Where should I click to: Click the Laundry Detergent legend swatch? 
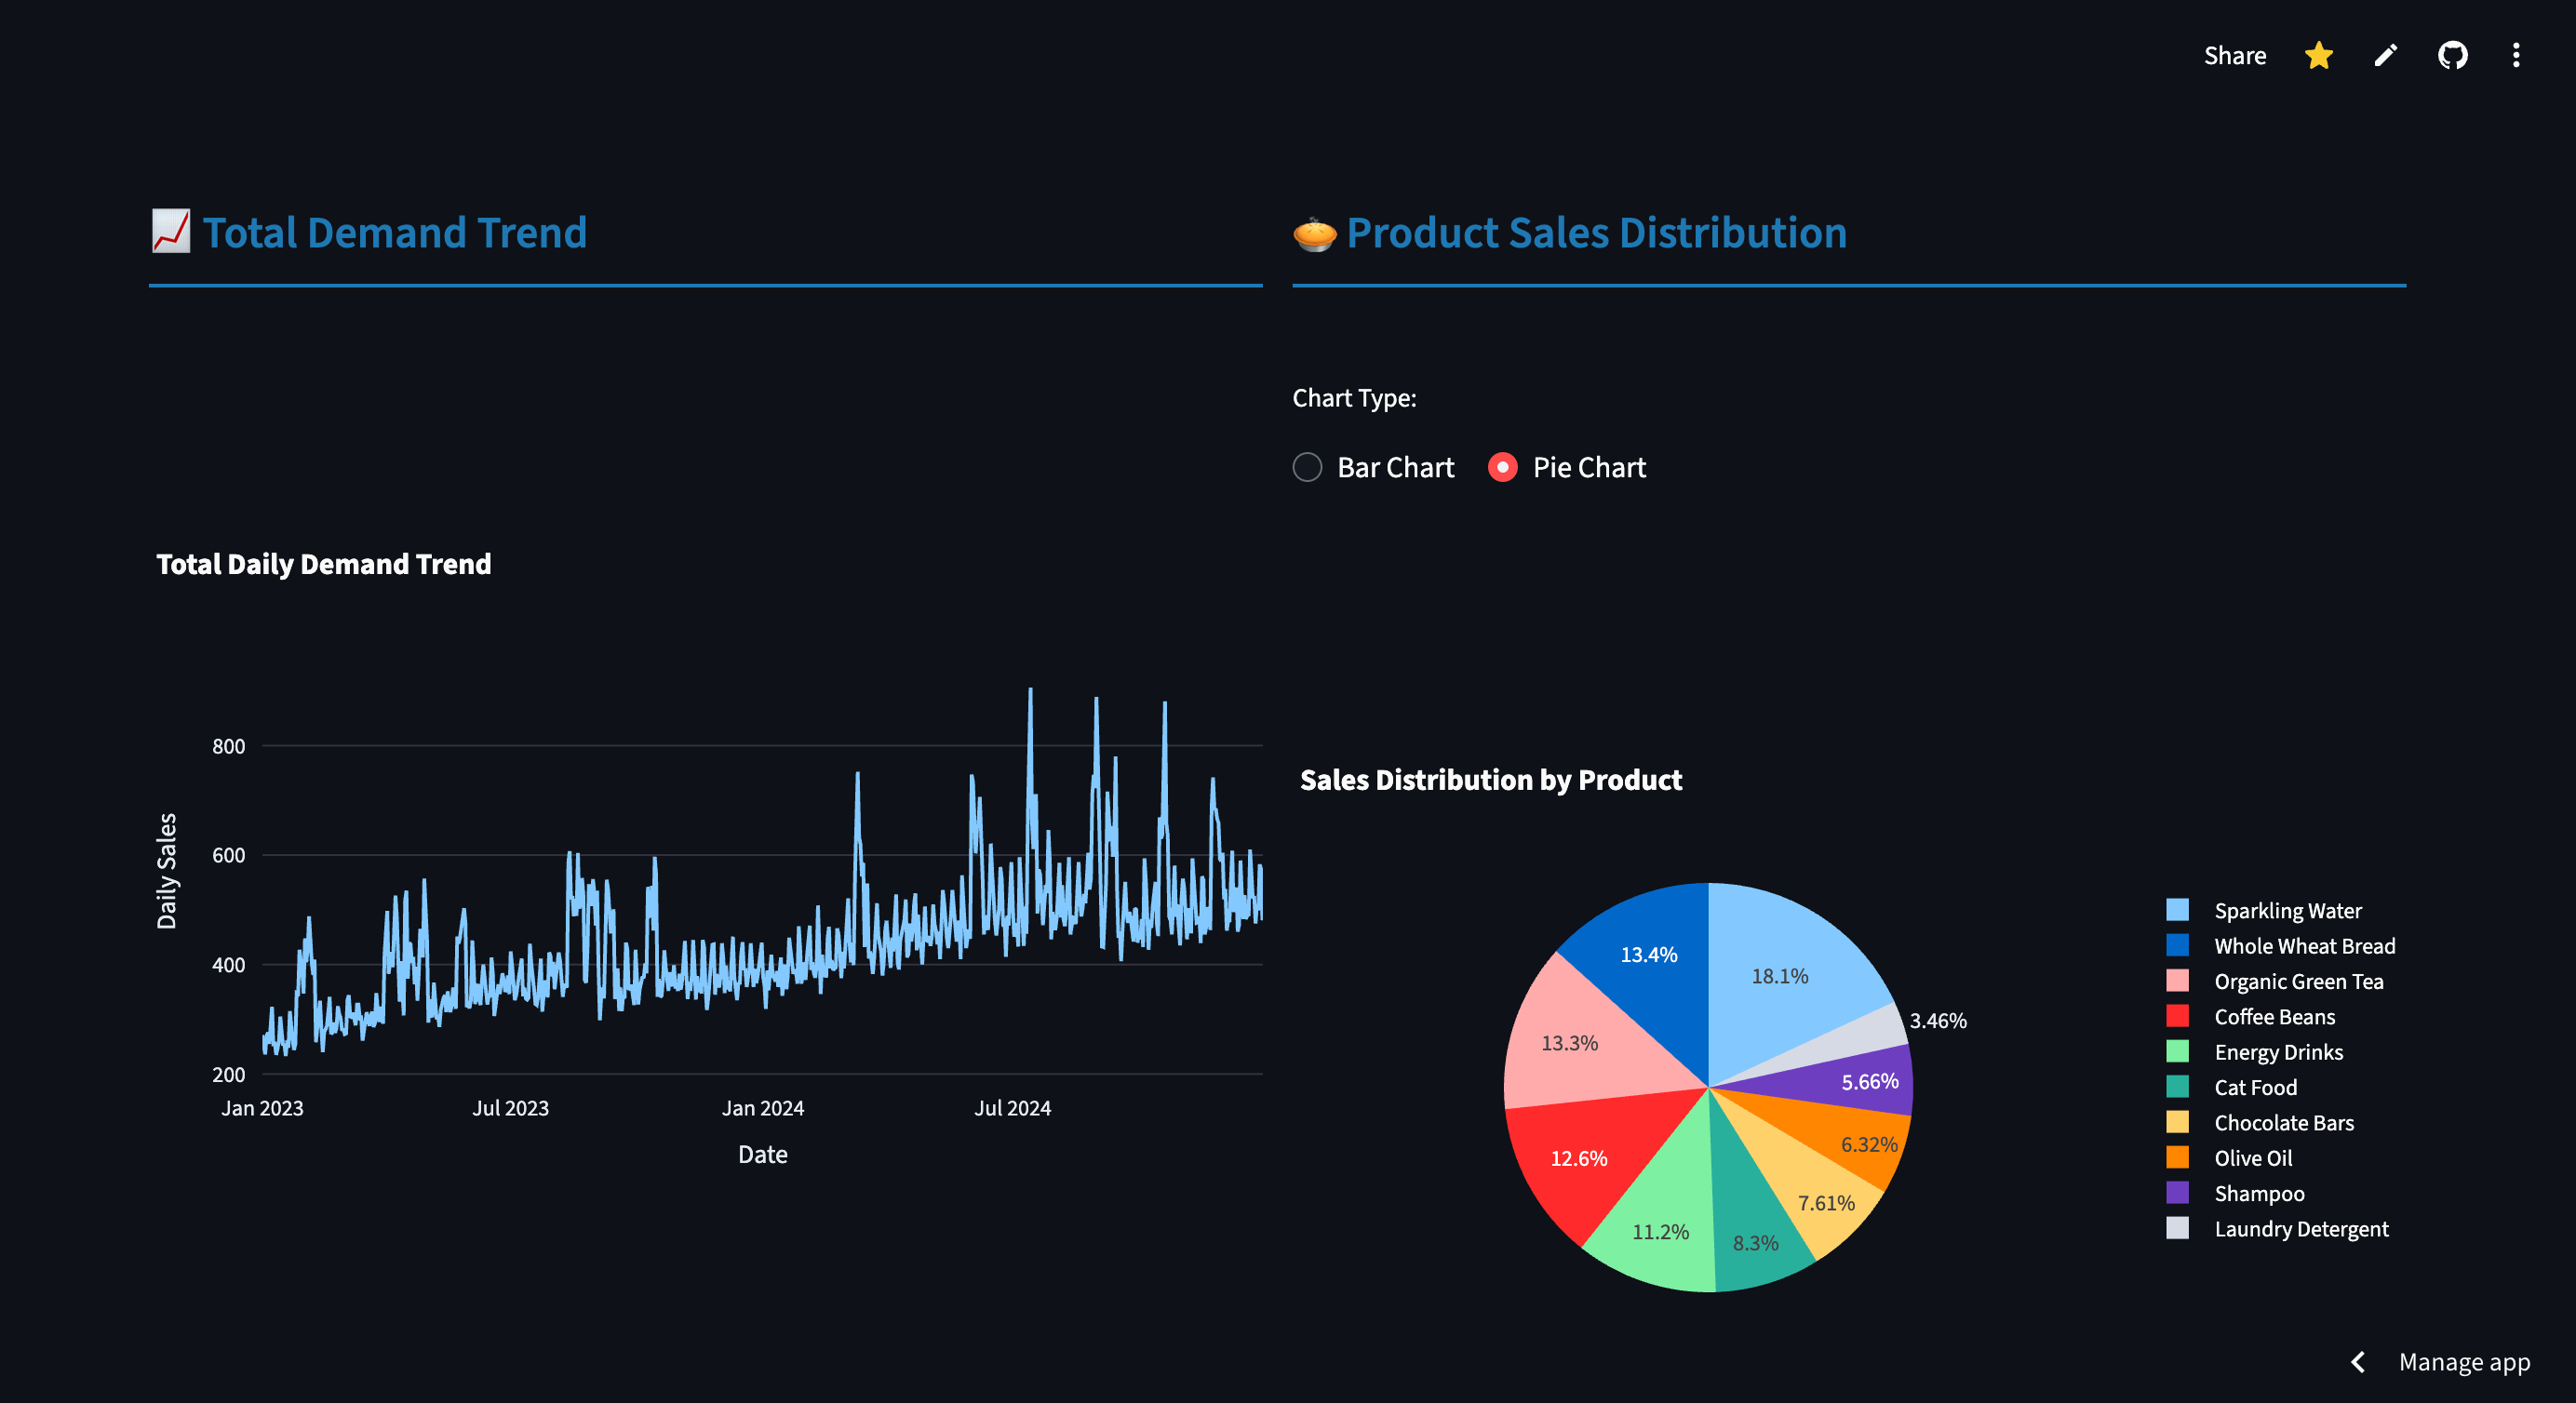2177,1228
